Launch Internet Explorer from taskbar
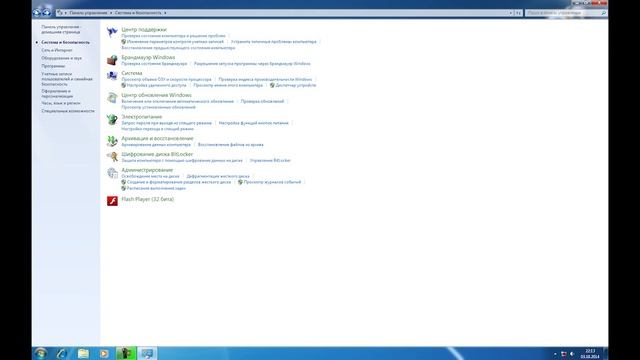 [62, 353]
